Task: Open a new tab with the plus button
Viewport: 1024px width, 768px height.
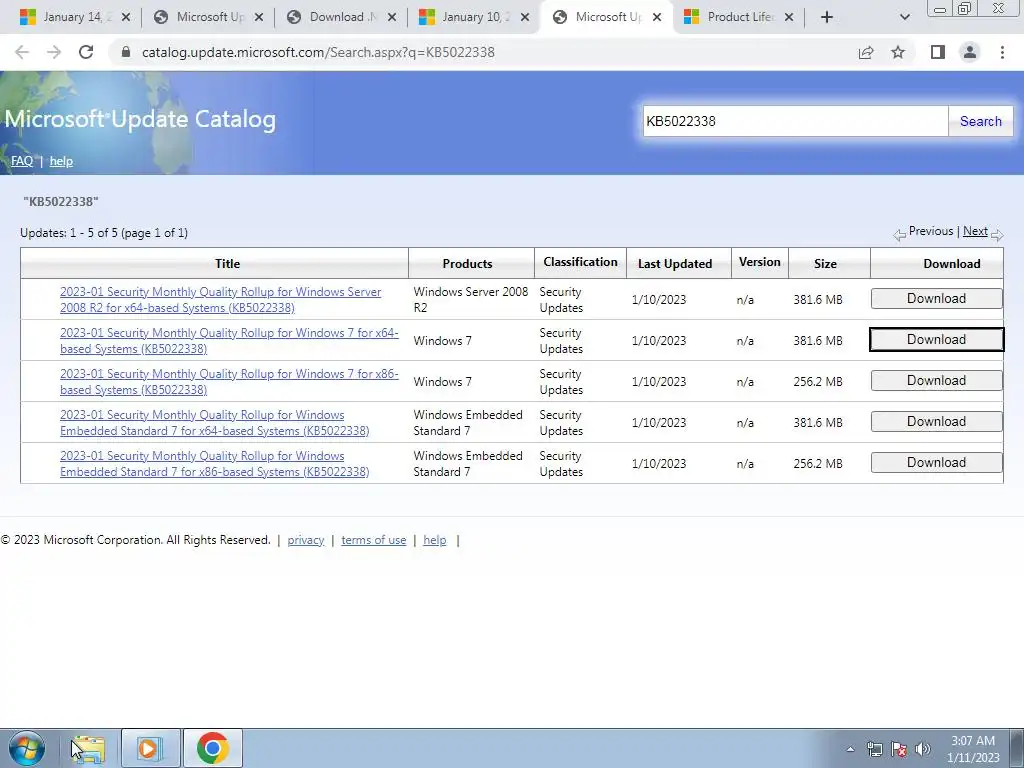Action: pos(827,17)
